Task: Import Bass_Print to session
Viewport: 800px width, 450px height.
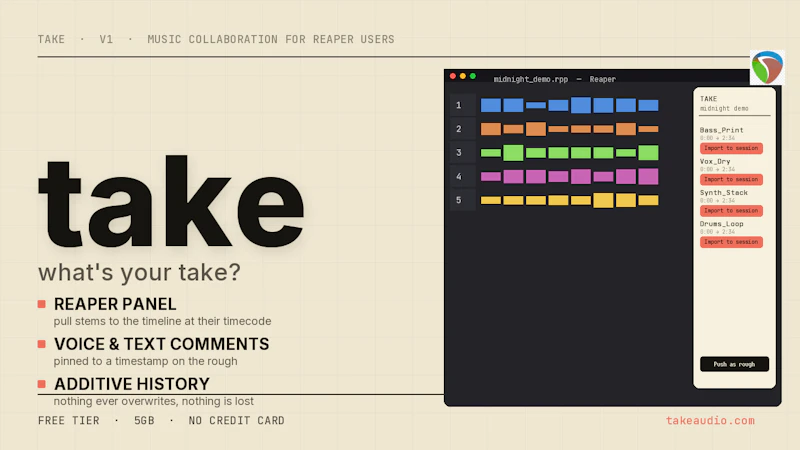Action: (731, 148)
